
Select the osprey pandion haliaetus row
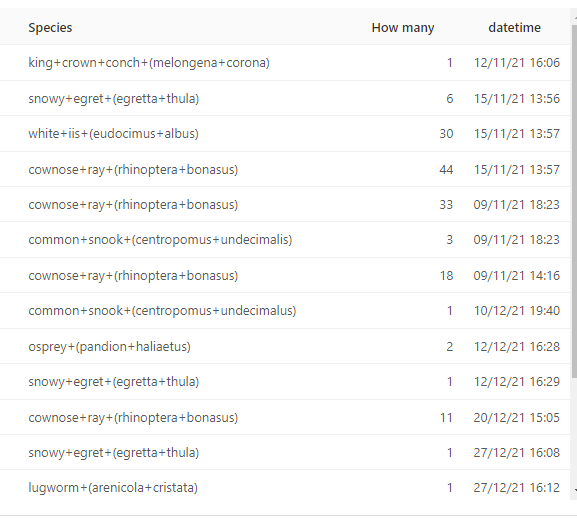(x=285, y=346)
